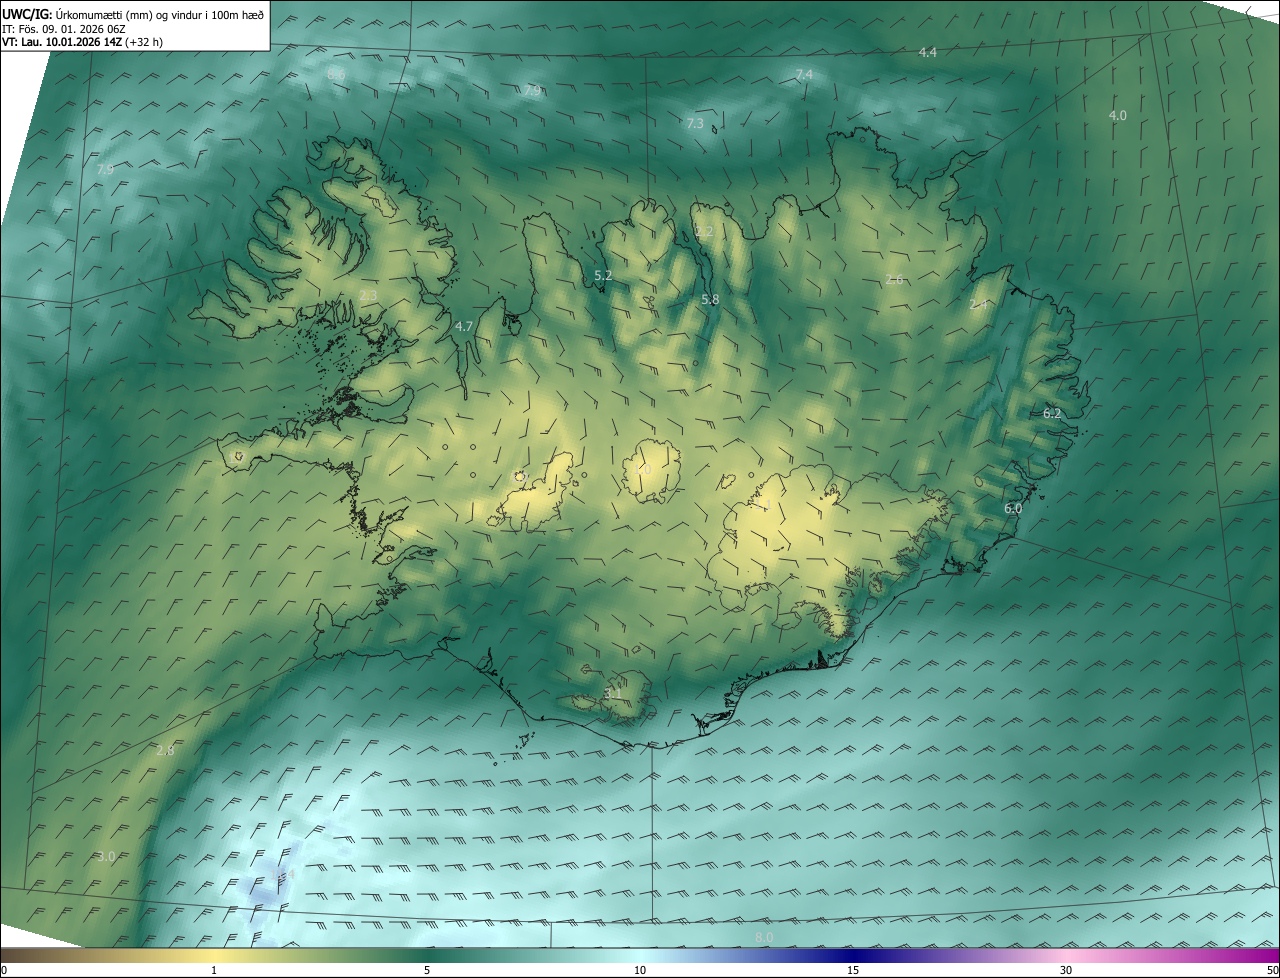This screenshot has height=978, width=1280.
Task: Select the 4.4 value near top edge
Action: (x=927, y=52)
